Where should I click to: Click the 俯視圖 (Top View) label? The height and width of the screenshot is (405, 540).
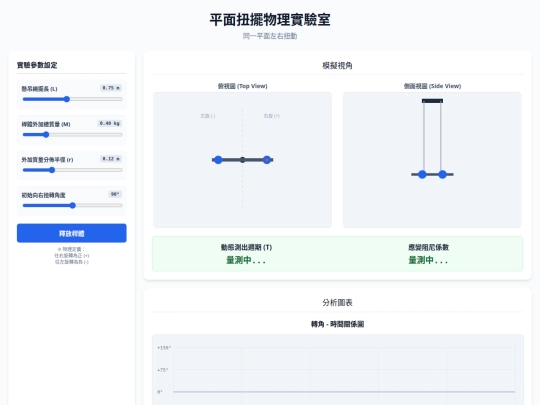coord(242,86)
